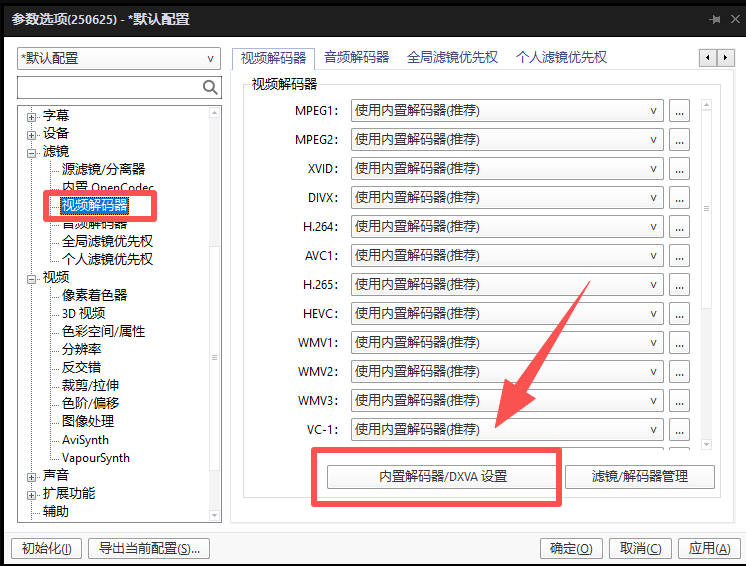This screenshot has height=566, width=746.
Task: Open the 默认配置 profile dropdown
Action: point(118,59)
